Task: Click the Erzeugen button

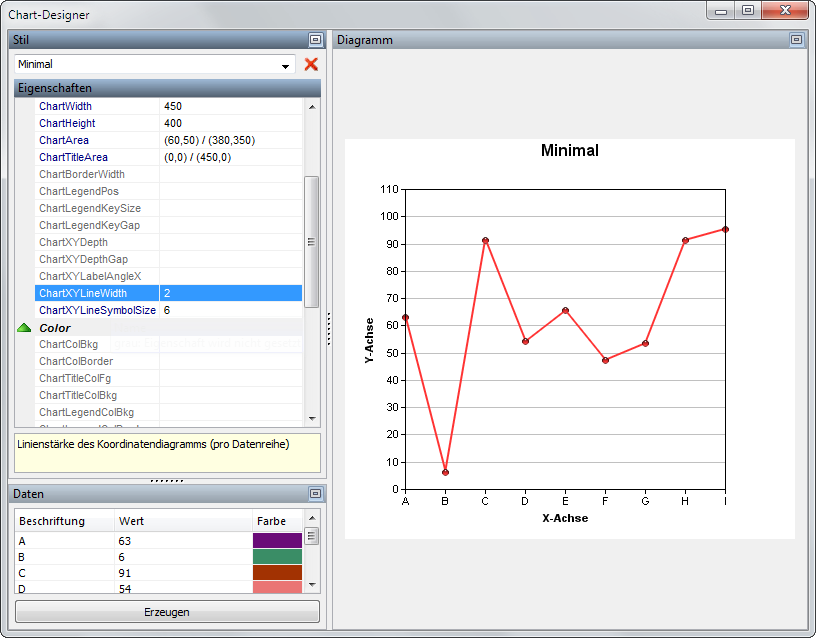Action: [167, 612]
